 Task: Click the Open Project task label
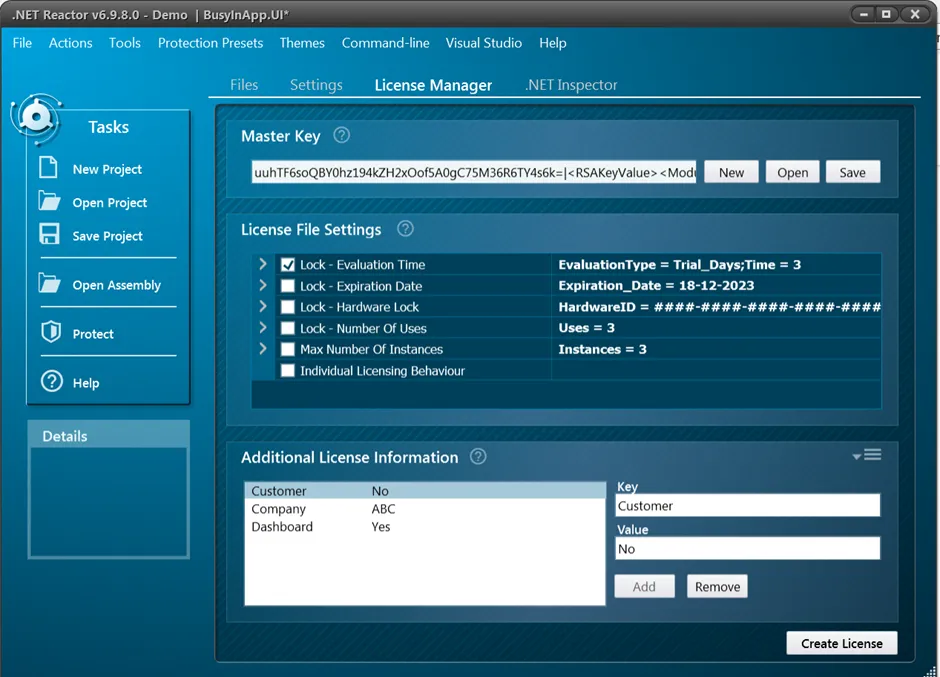(x=110, y=203)
